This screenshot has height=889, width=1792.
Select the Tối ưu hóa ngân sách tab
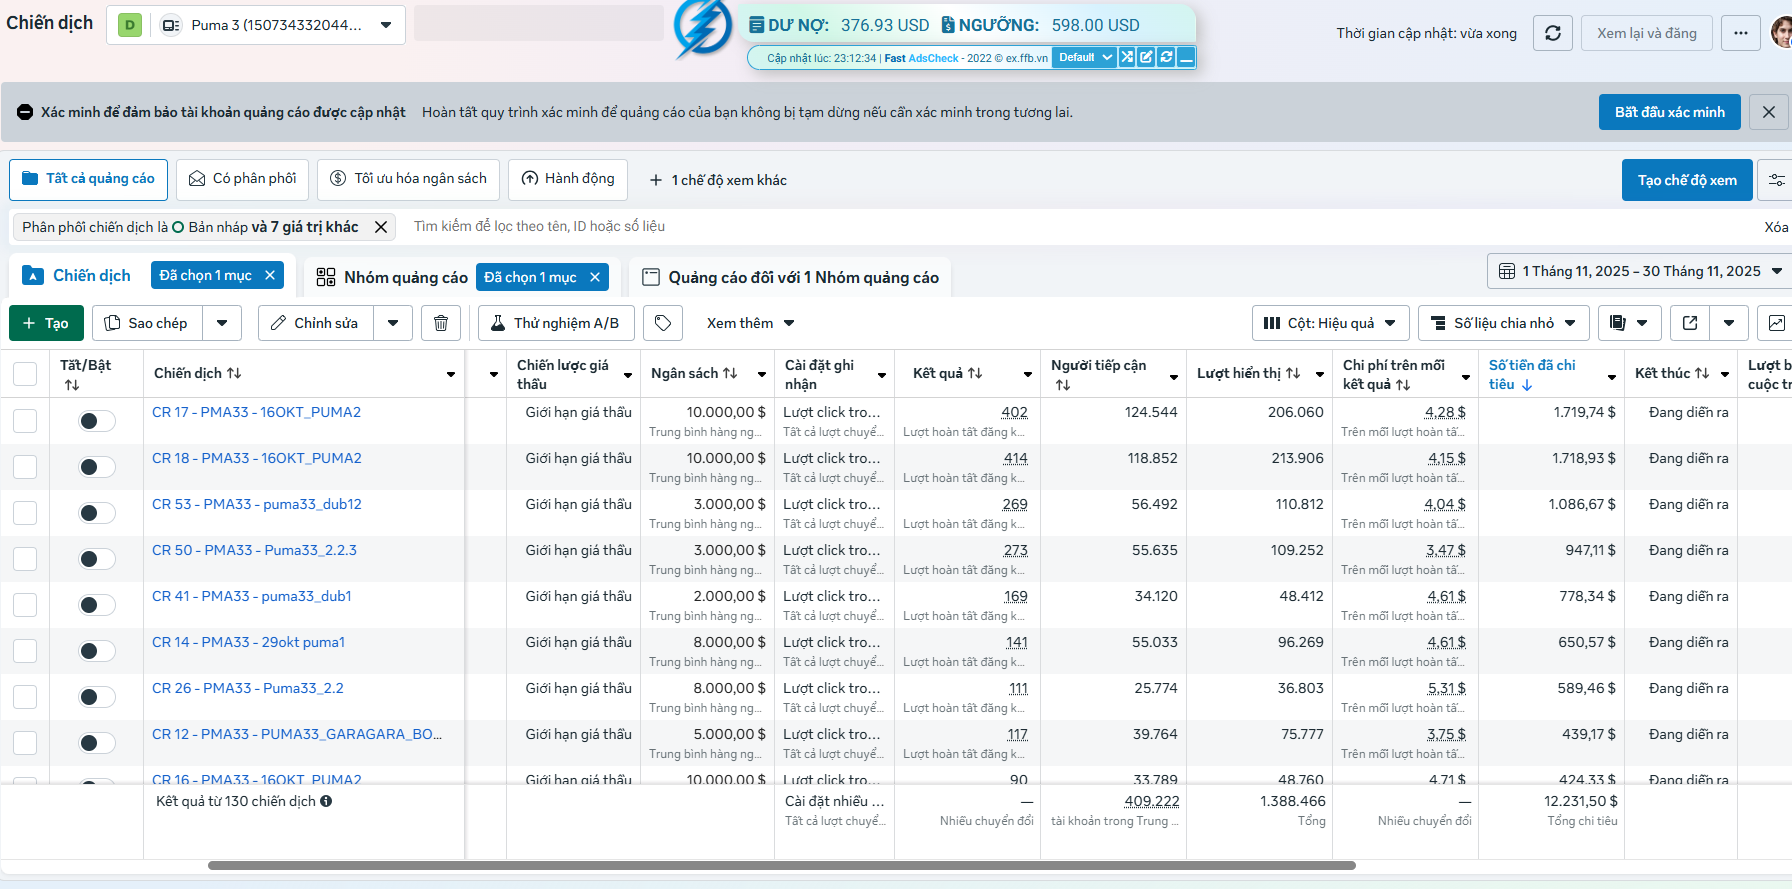(x=409, y=179)
